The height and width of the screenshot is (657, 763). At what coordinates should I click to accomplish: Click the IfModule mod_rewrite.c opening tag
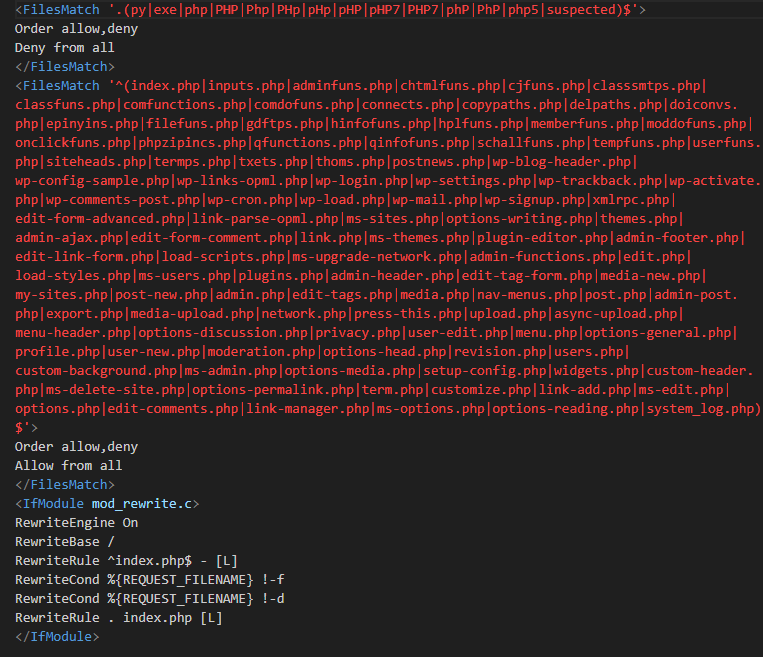click(x=107, y=504)
